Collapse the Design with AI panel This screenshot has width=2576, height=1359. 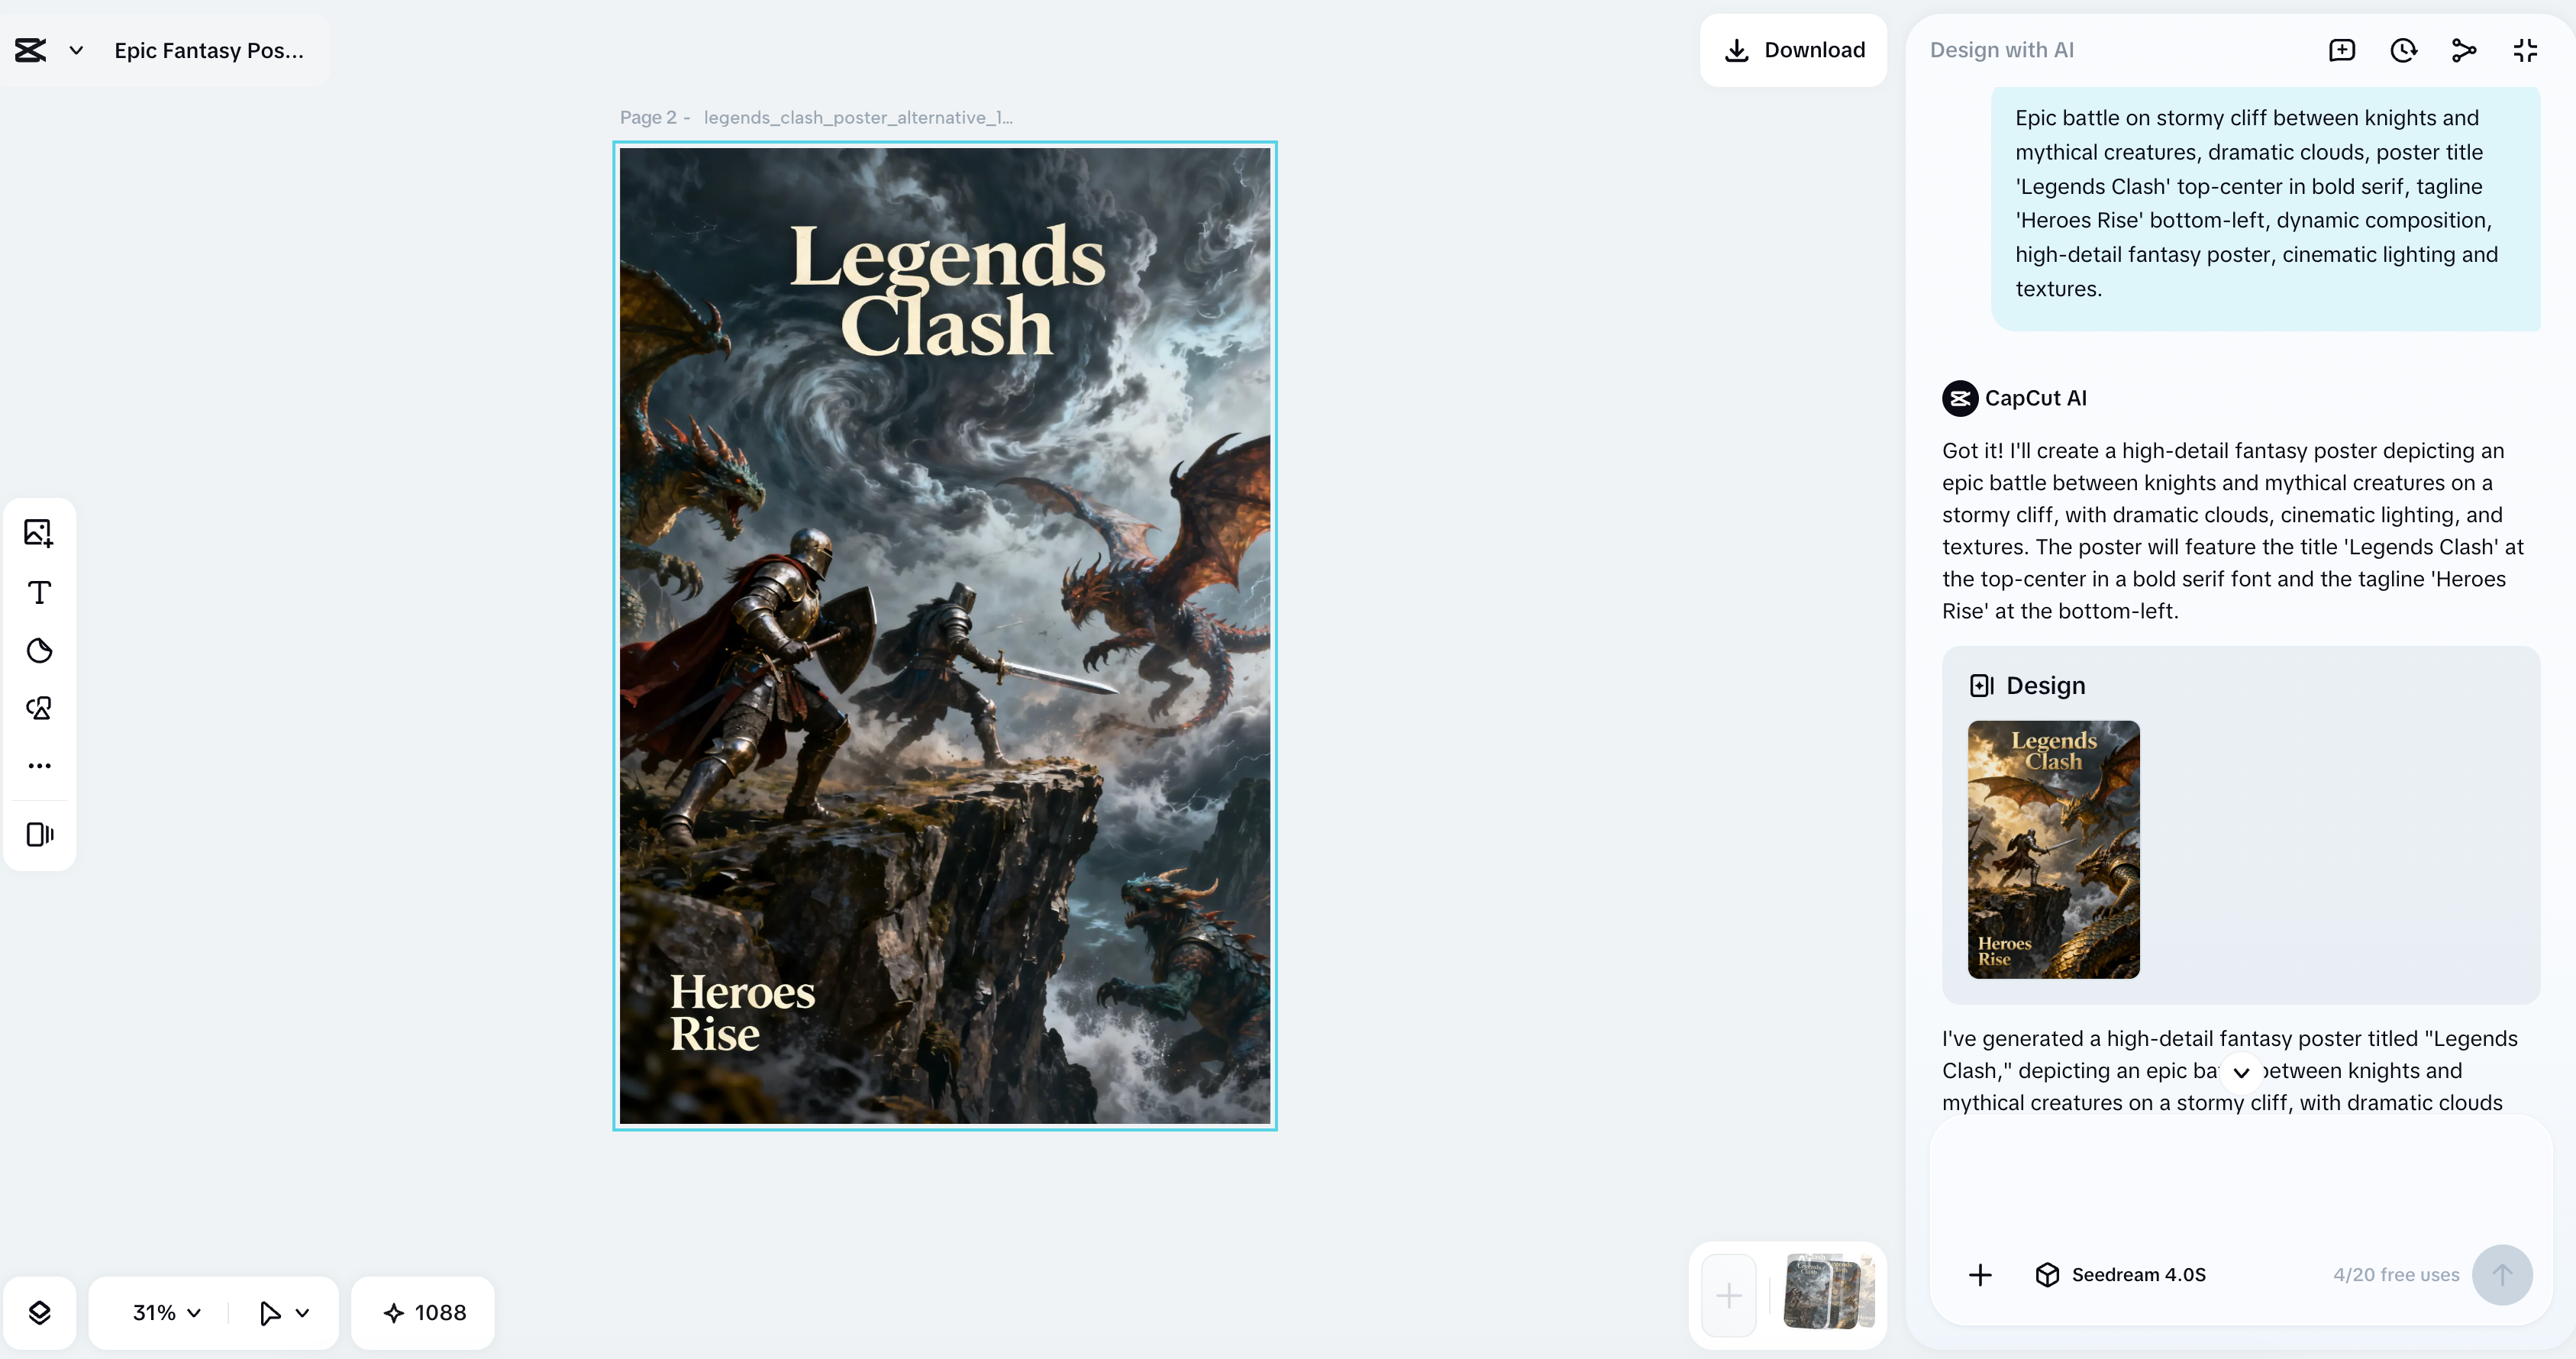(x=2524, y=49)
